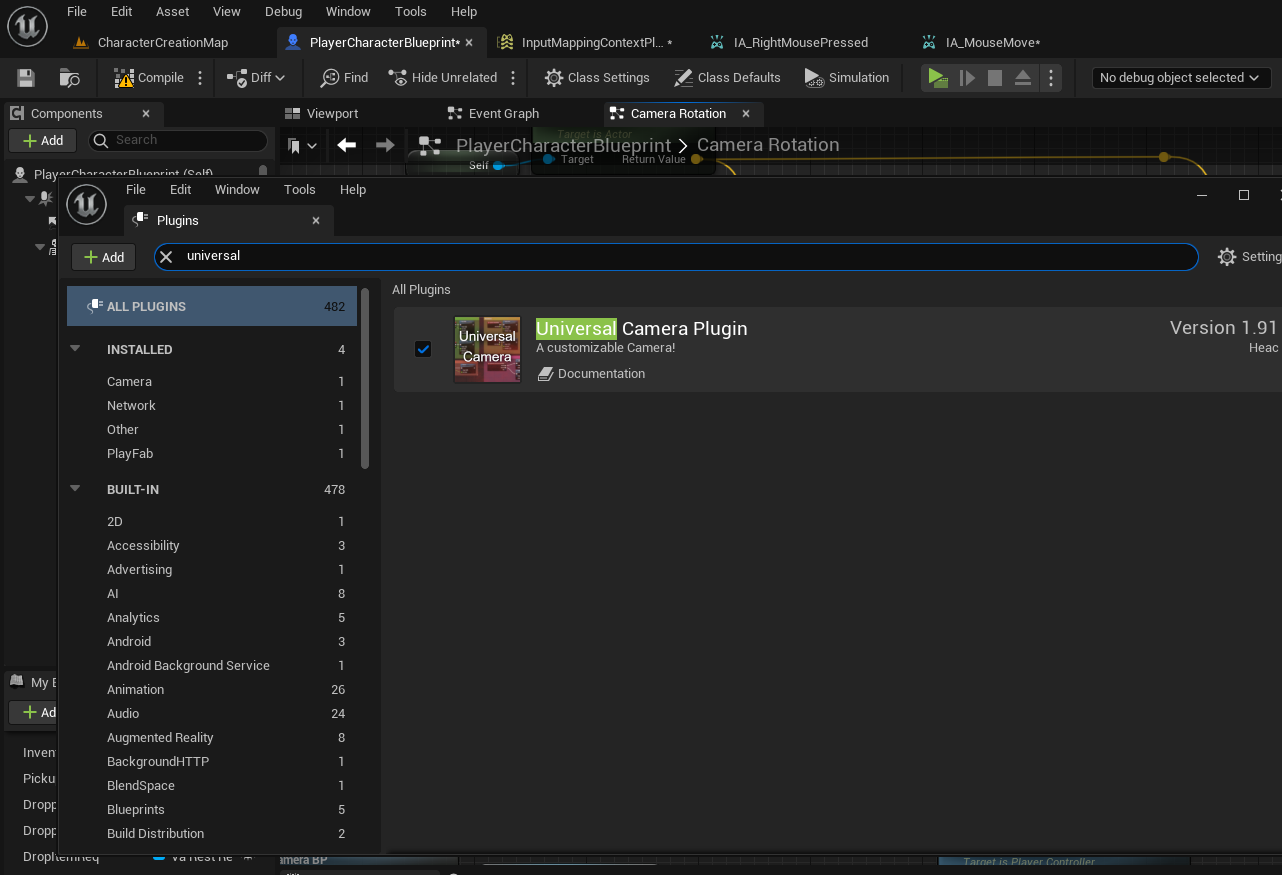
Task: Click the PlayerCharacterBlueprint breadcrumb
Action: coord(563,145)
